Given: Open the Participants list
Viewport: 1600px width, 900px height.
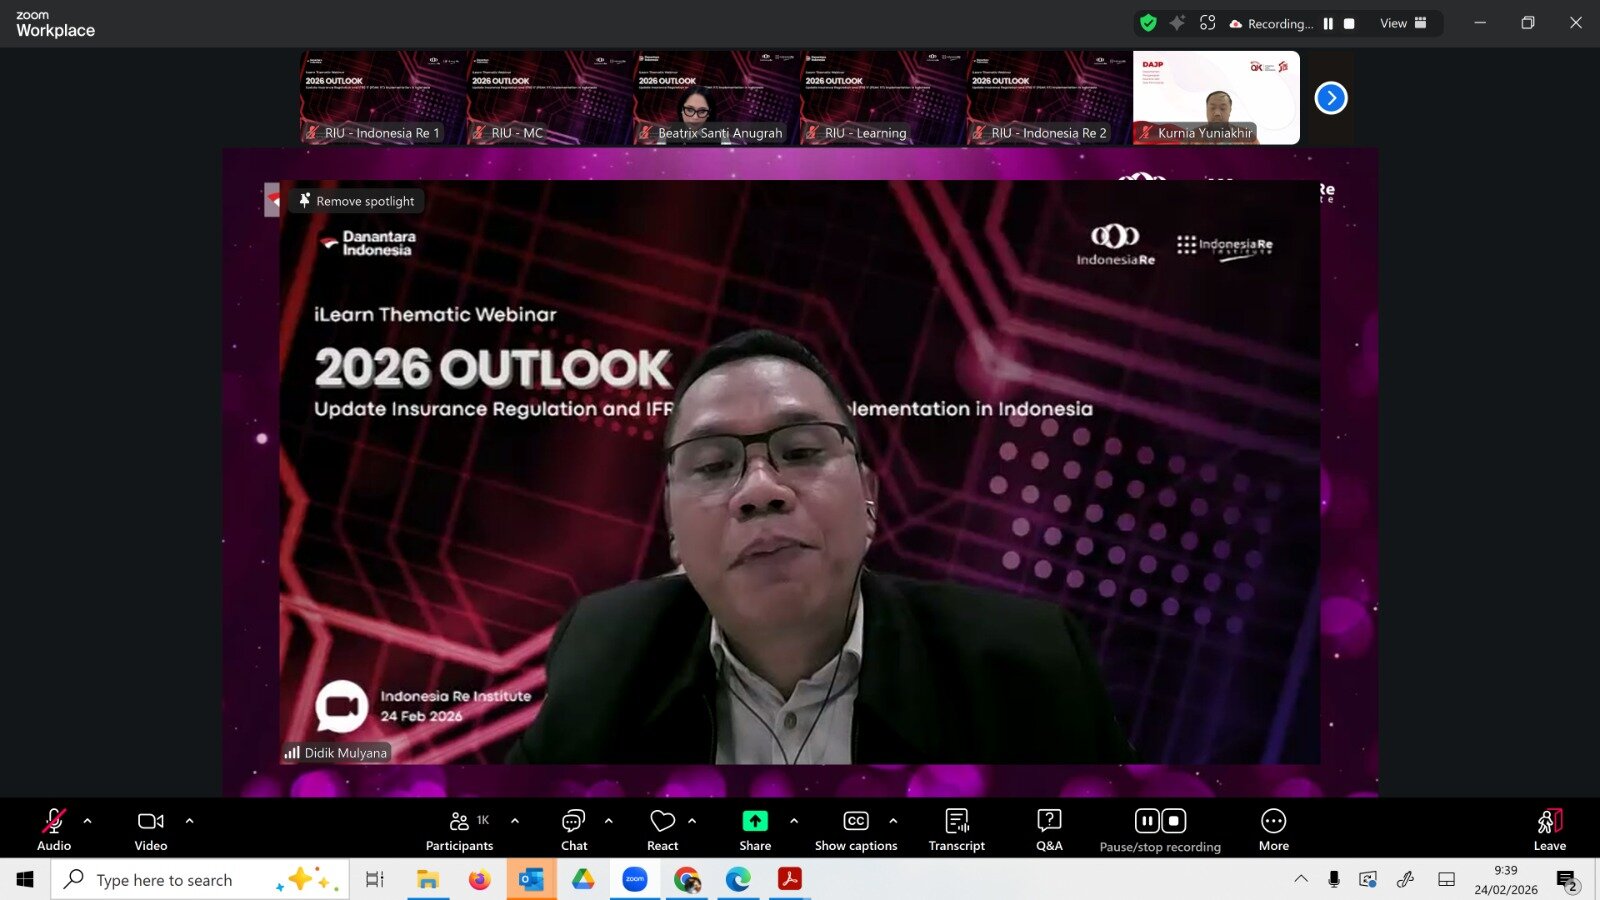Looking at the screenshot, I should (x=459, y=829).
